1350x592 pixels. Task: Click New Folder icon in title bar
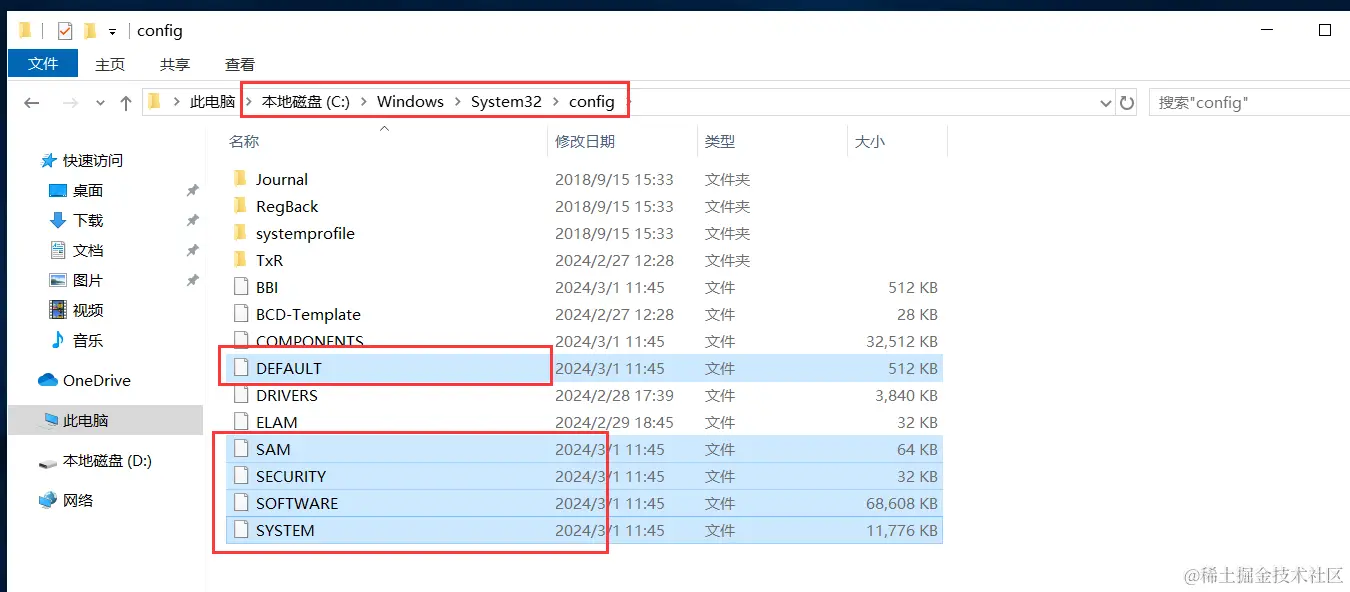(89, 31)
